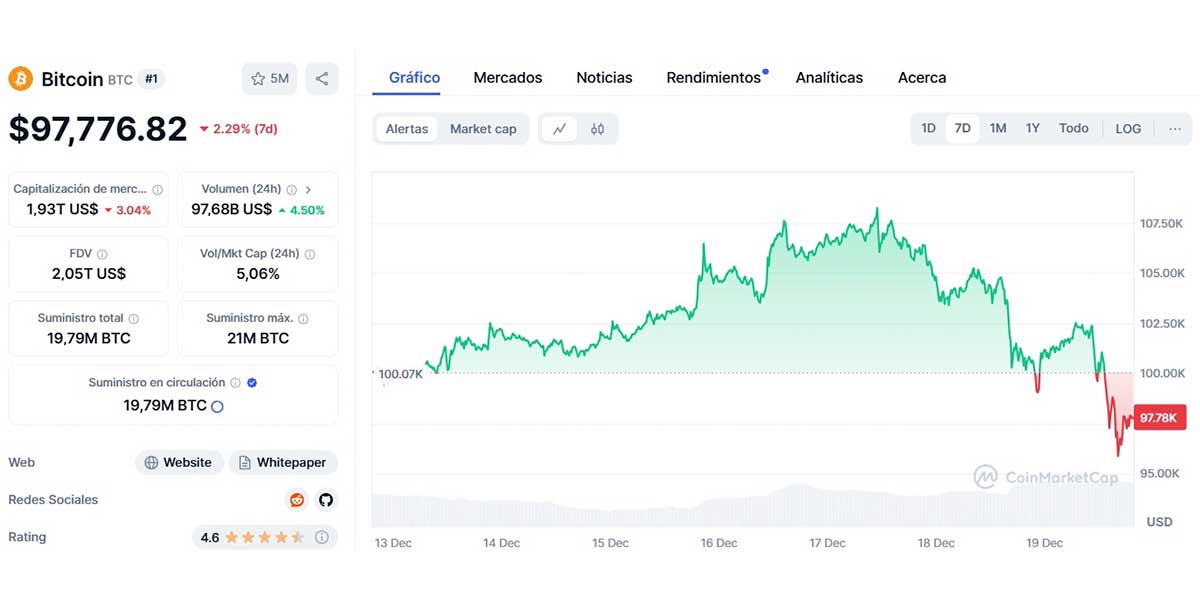Viewport: 1200px width, 600px height.
Task: Open info icon beside the Rating stars
Action: click(x=322, y=538)
